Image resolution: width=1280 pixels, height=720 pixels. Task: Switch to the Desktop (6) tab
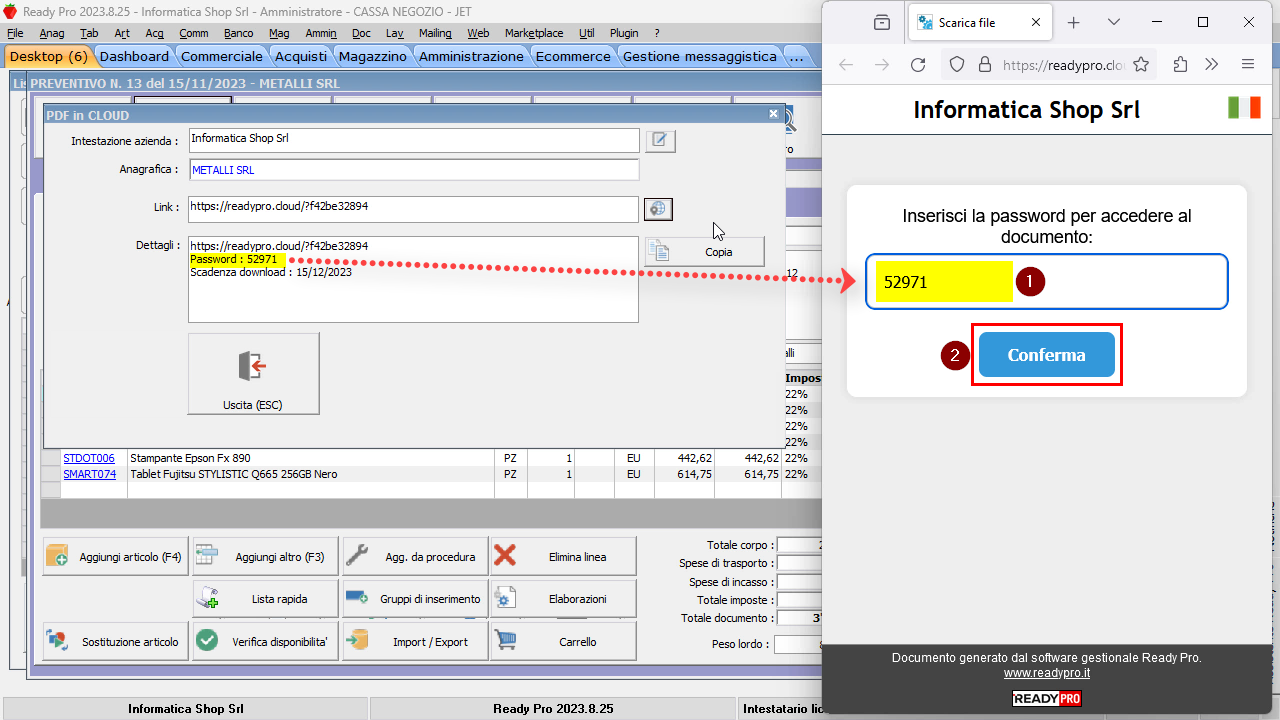(49, 57)
